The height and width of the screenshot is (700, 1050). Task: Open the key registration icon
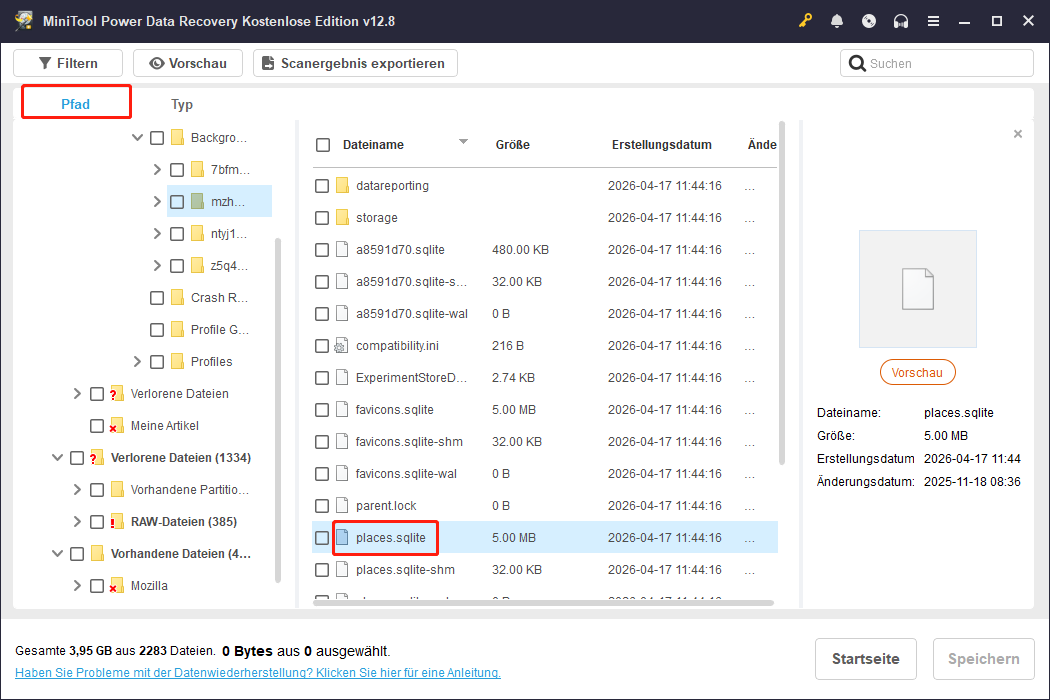click(805, 21)
